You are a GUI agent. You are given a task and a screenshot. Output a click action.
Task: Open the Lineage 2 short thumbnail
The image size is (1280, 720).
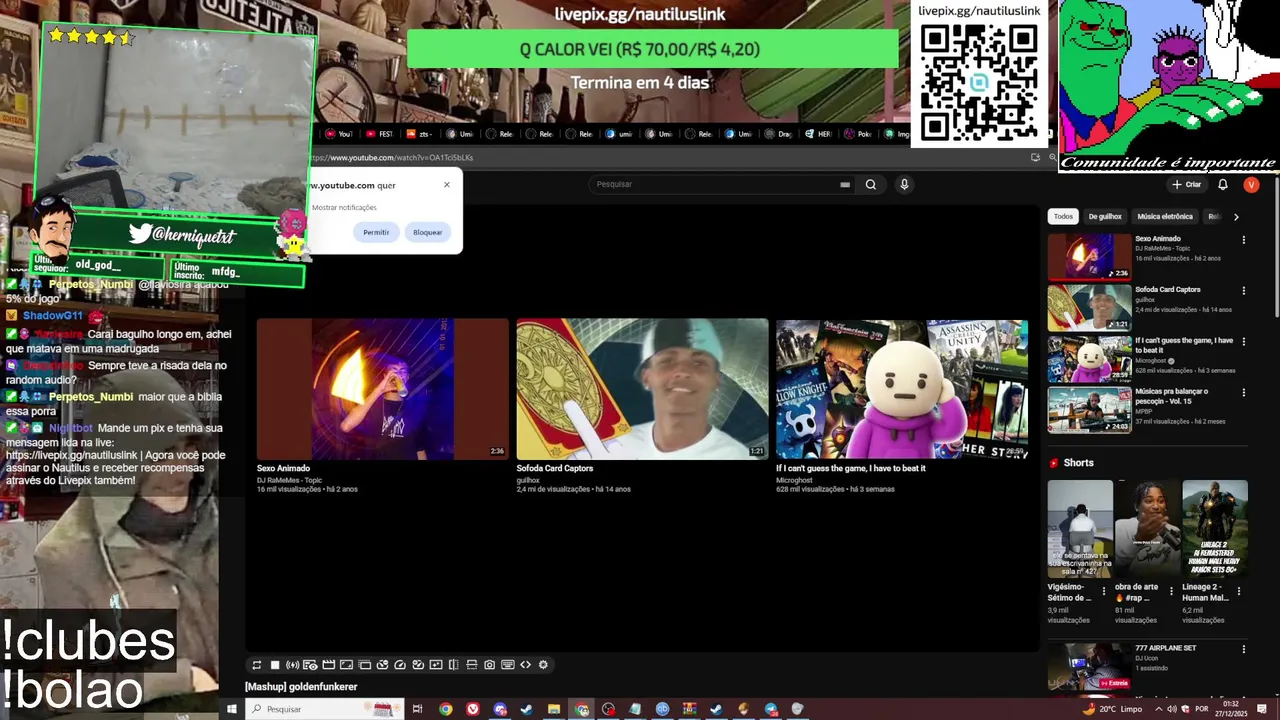[x=1215, y=529]
